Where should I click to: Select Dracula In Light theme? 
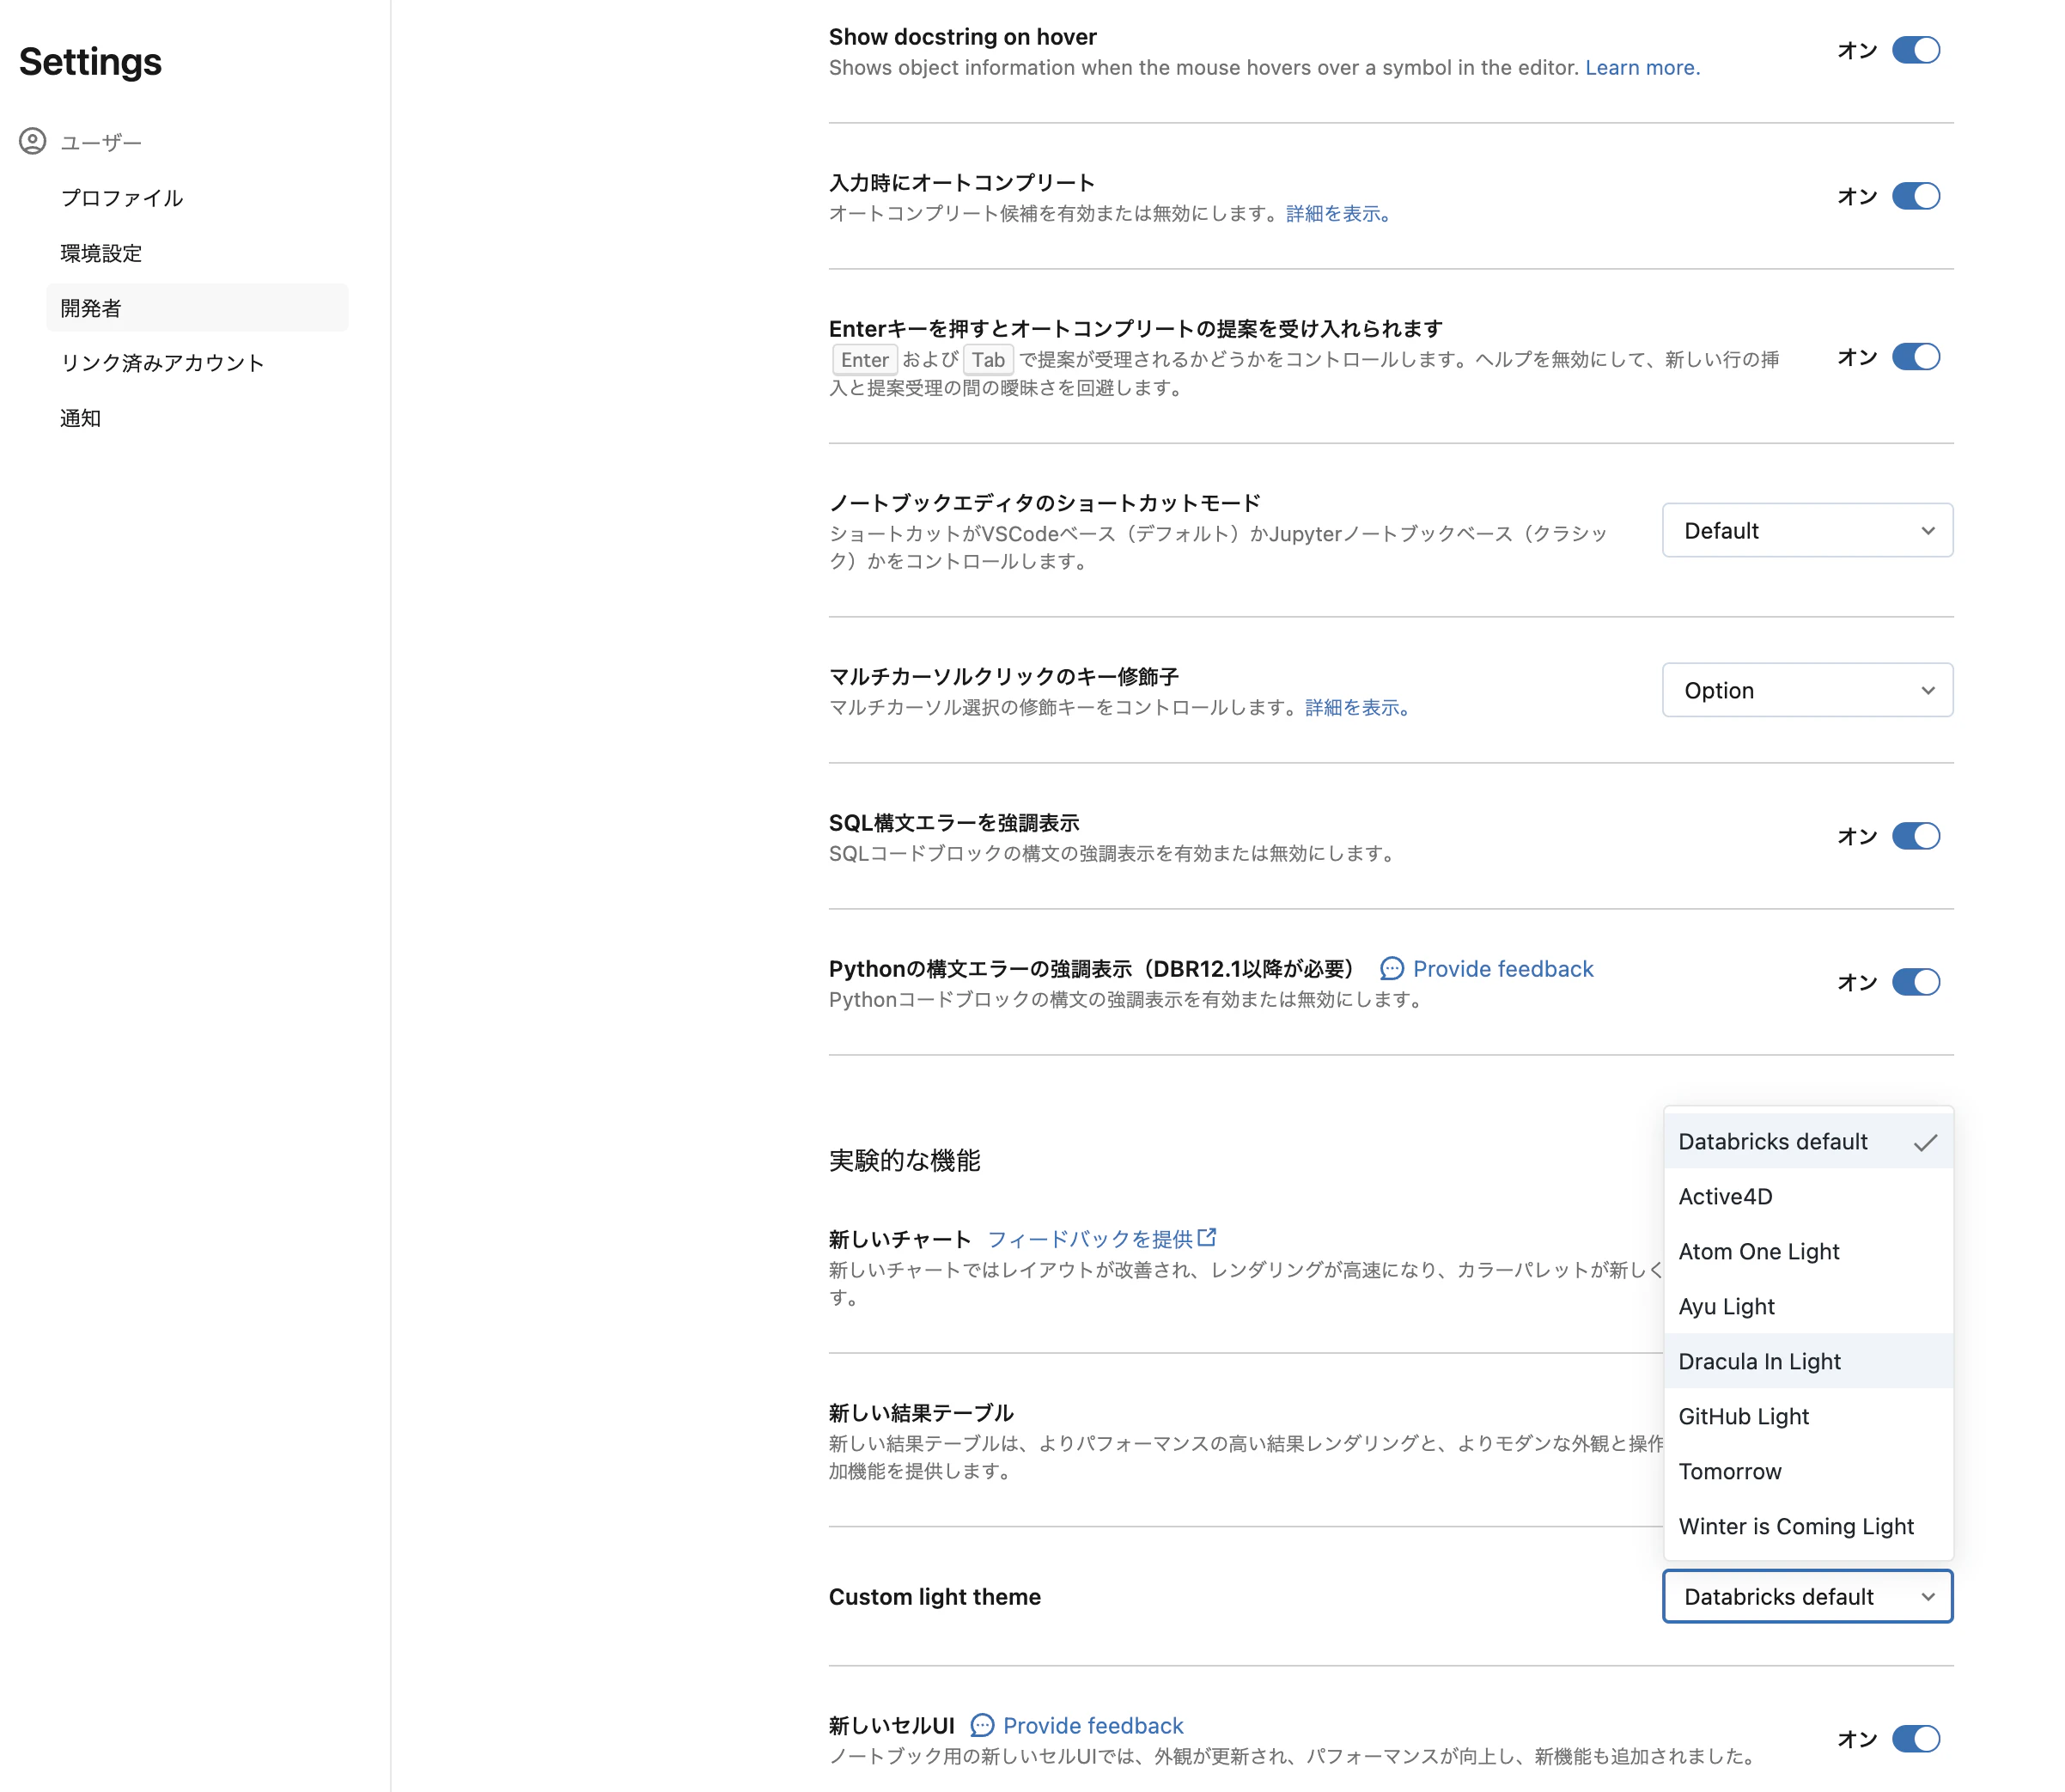pos(1759,1361)
